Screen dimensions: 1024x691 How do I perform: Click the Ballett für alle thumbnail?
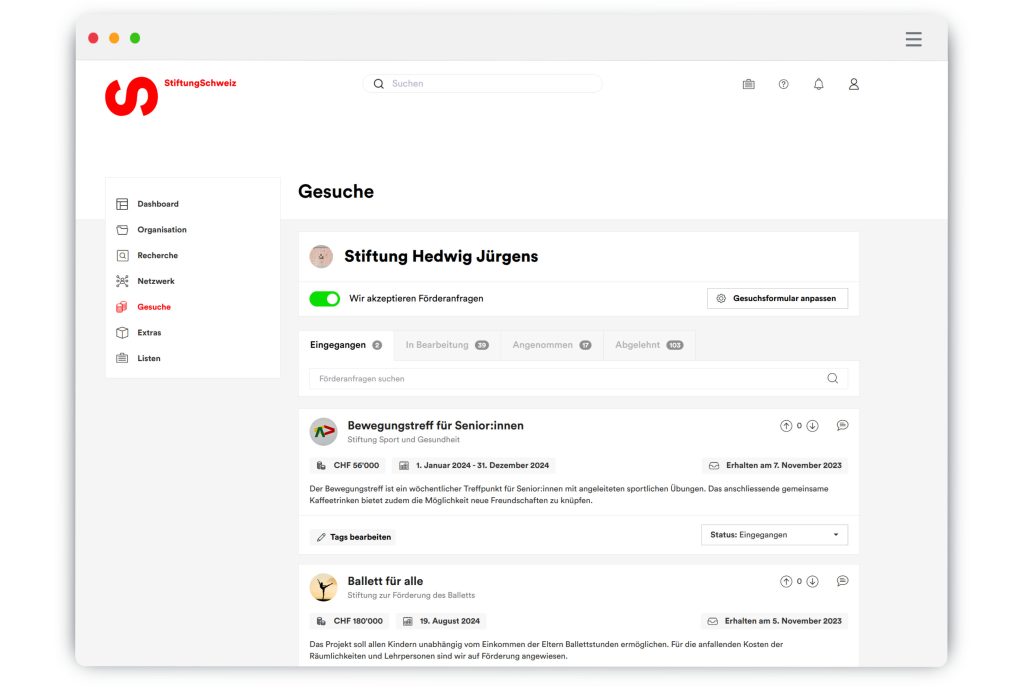click(323, 587)
